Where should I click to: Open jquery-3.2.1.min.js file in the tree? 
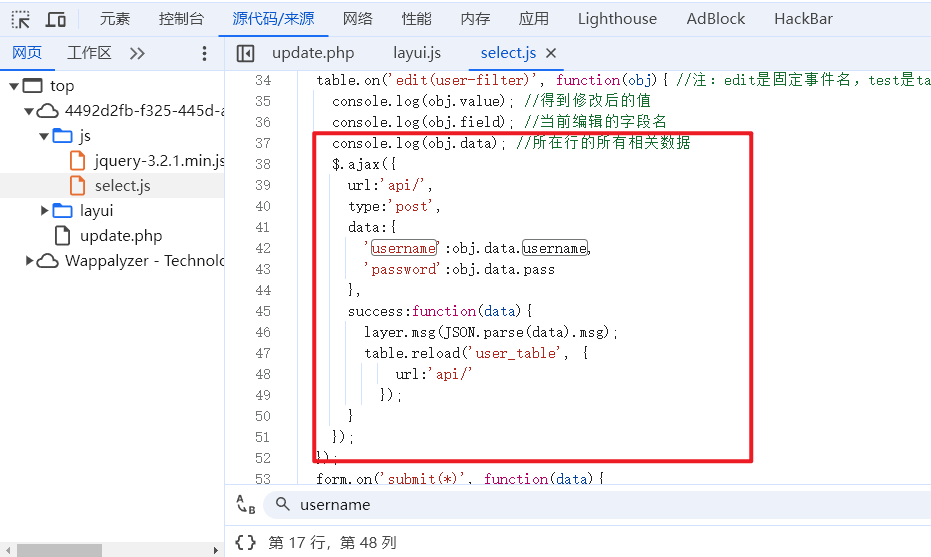158,160
